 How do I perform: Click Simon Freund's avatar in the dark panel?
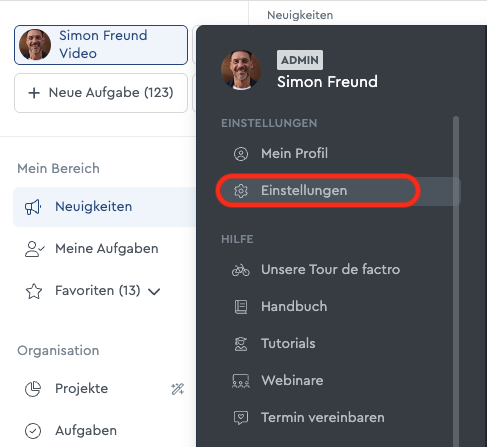tap(241, 70)
